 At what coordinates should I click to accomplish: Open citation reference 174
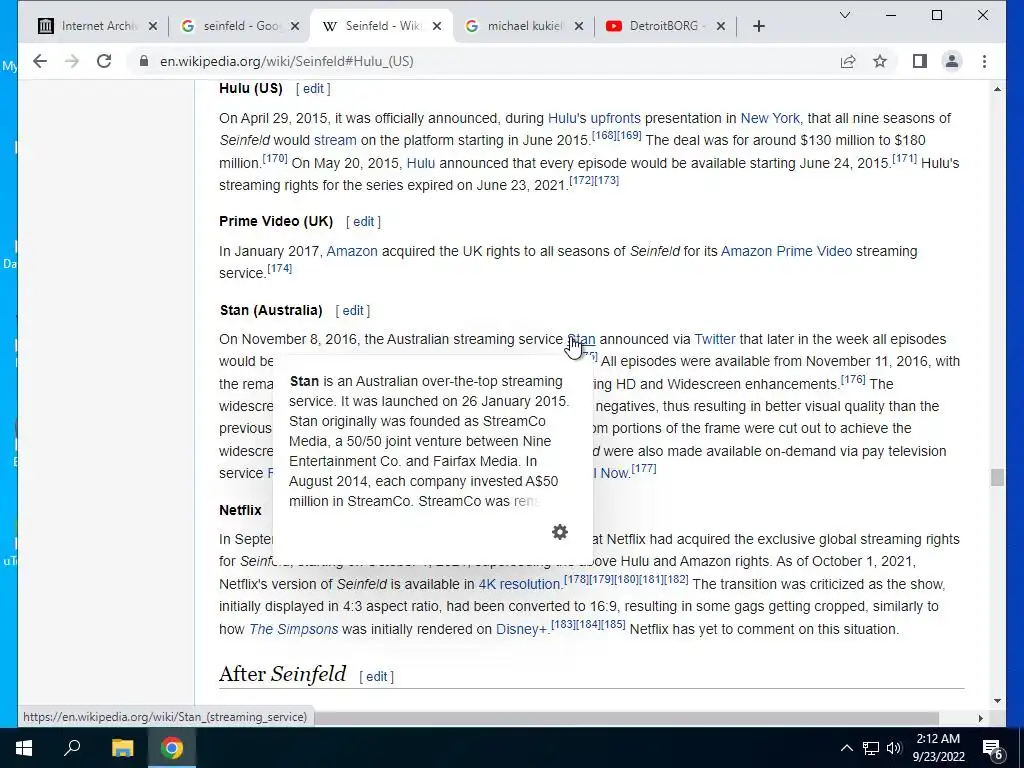280,268
